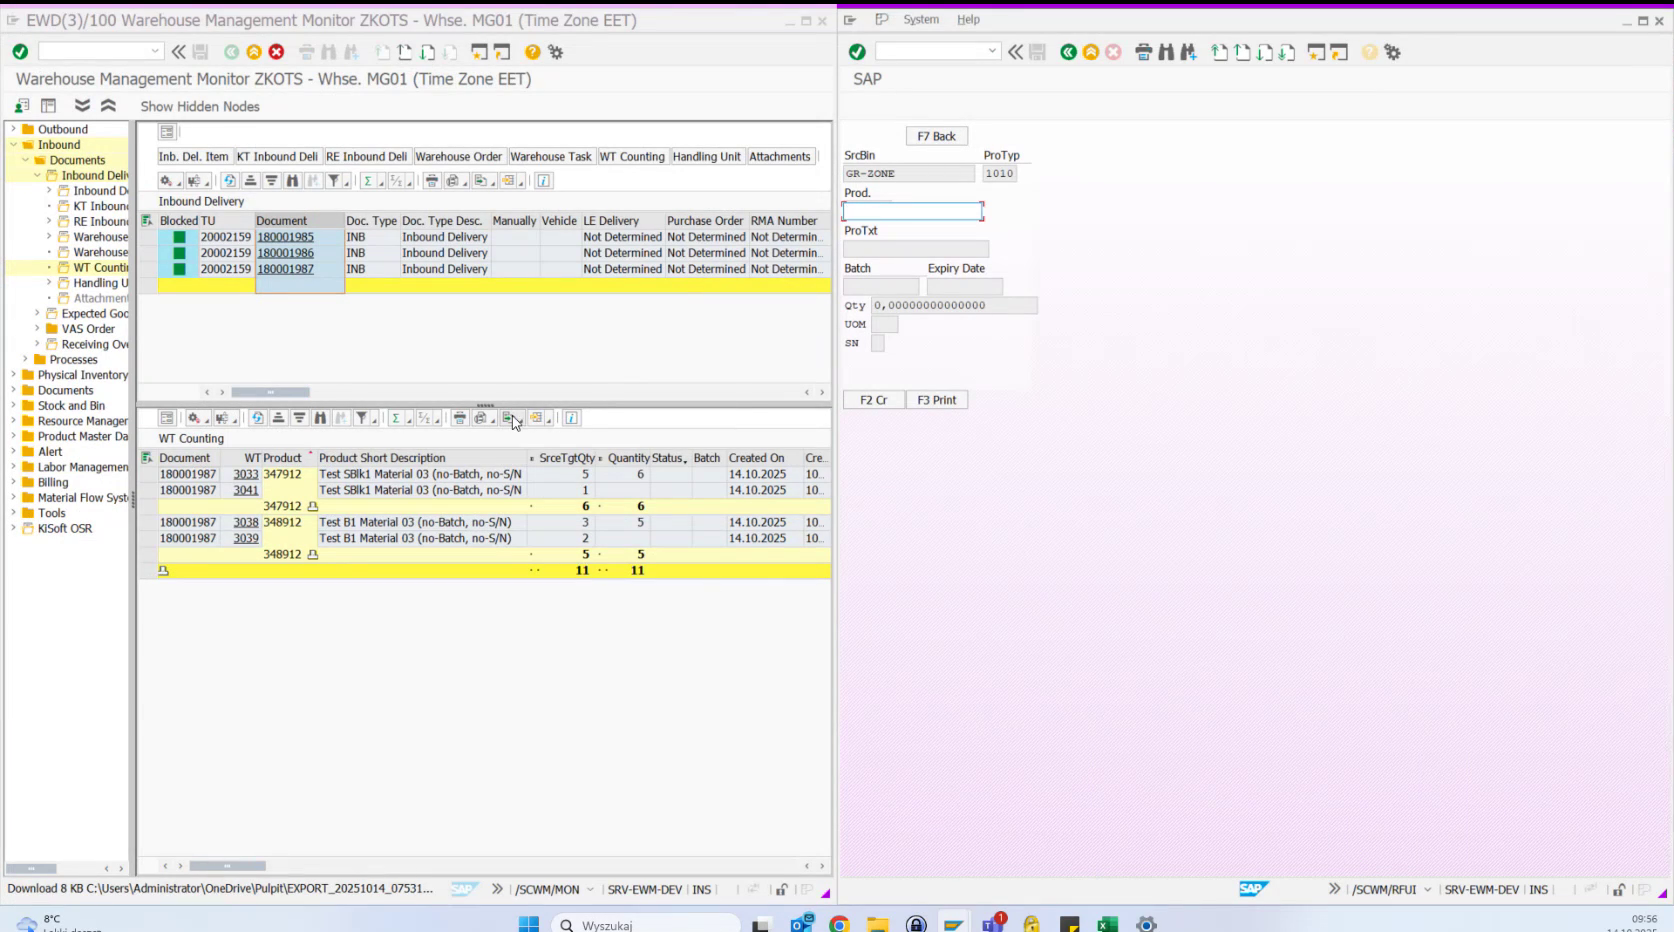Open the System menu in the right window
The width and height of the screenshot is (1674, 932).
pyautogui.click(x=920, y=19)
